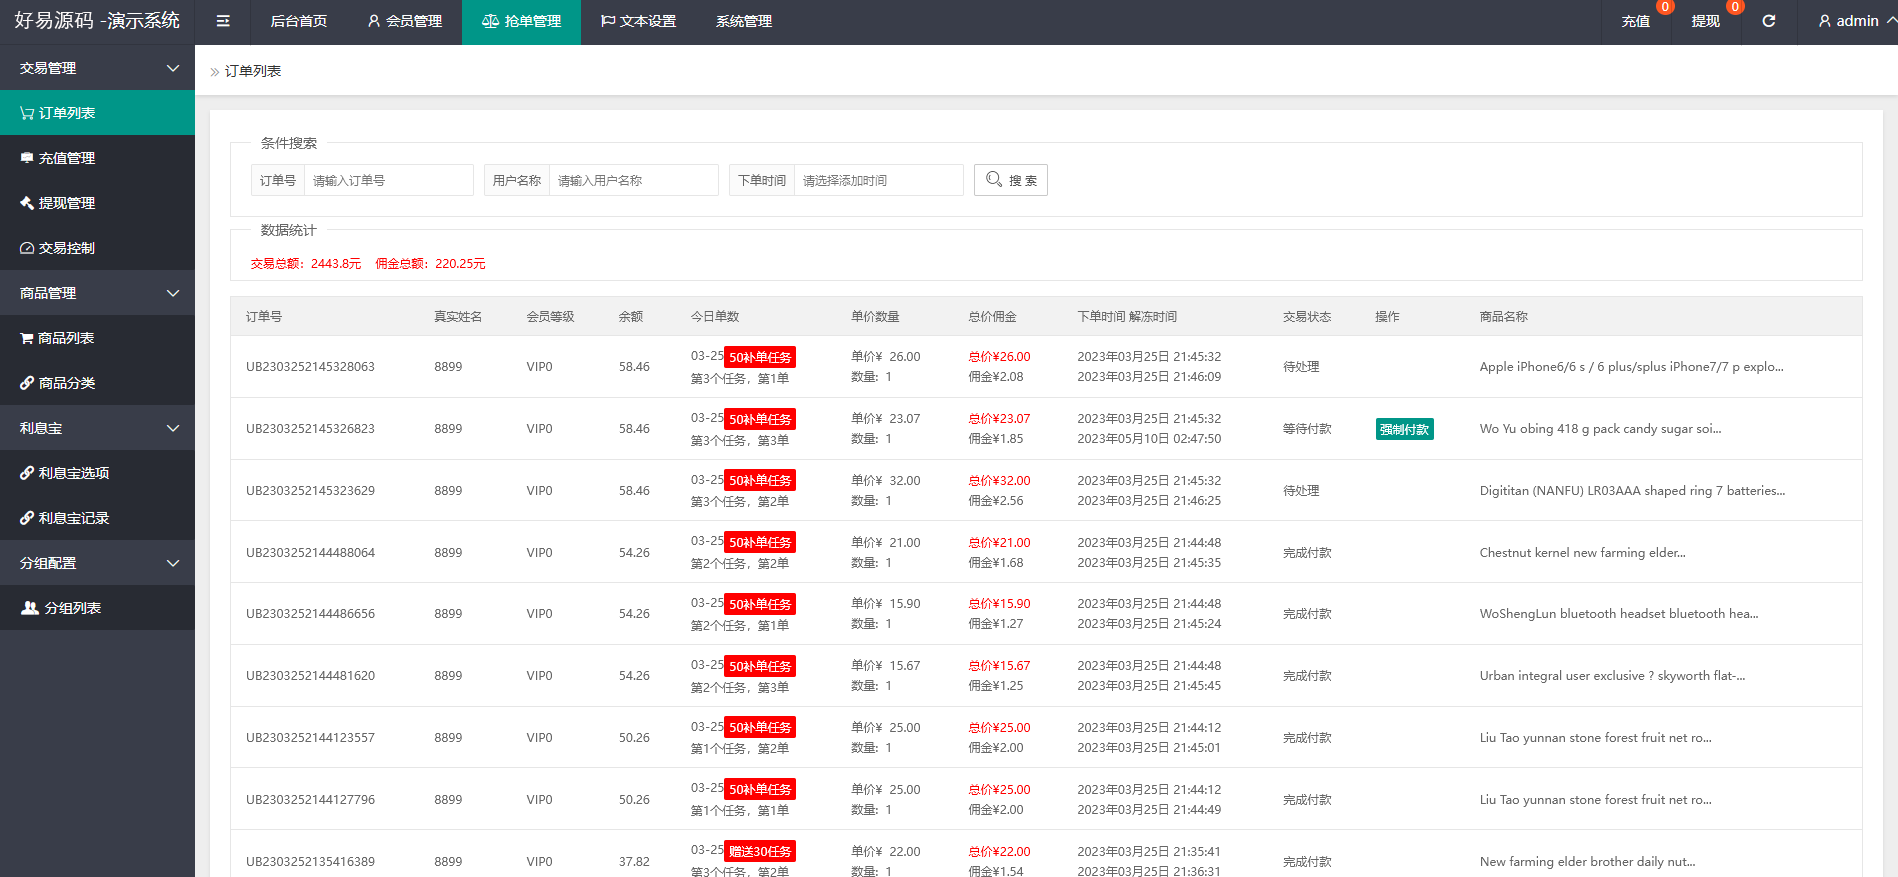Click the 提现管理 gavel icon
Viewport: 1898px width, 877px height.
point(27,203)
